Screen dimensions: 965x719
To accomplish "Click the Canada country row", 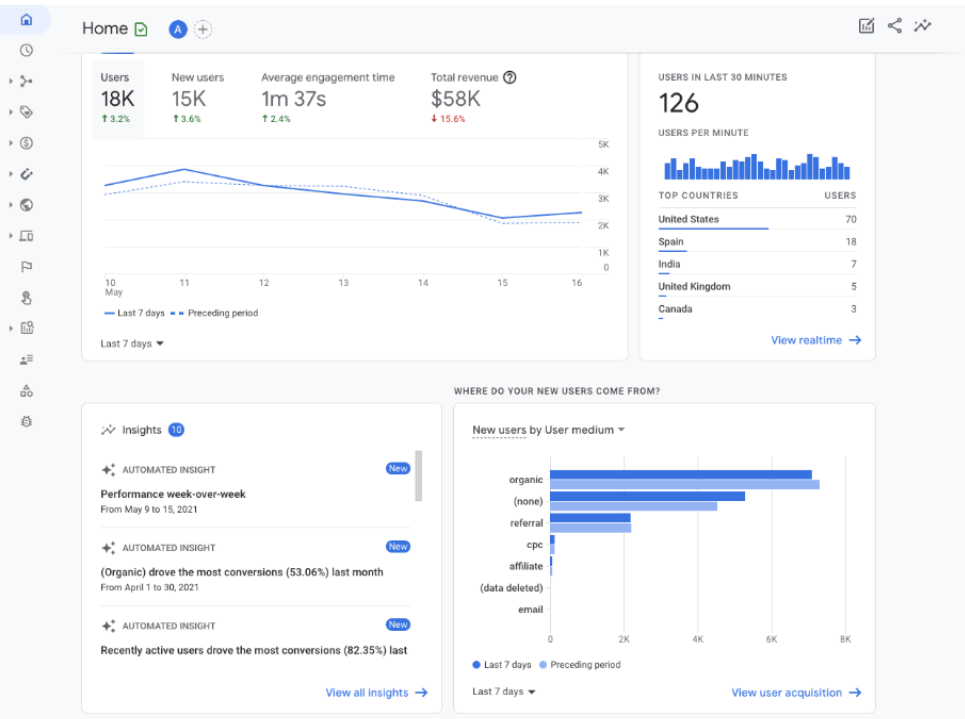I will pyautogui.click(x=757, y=309).
